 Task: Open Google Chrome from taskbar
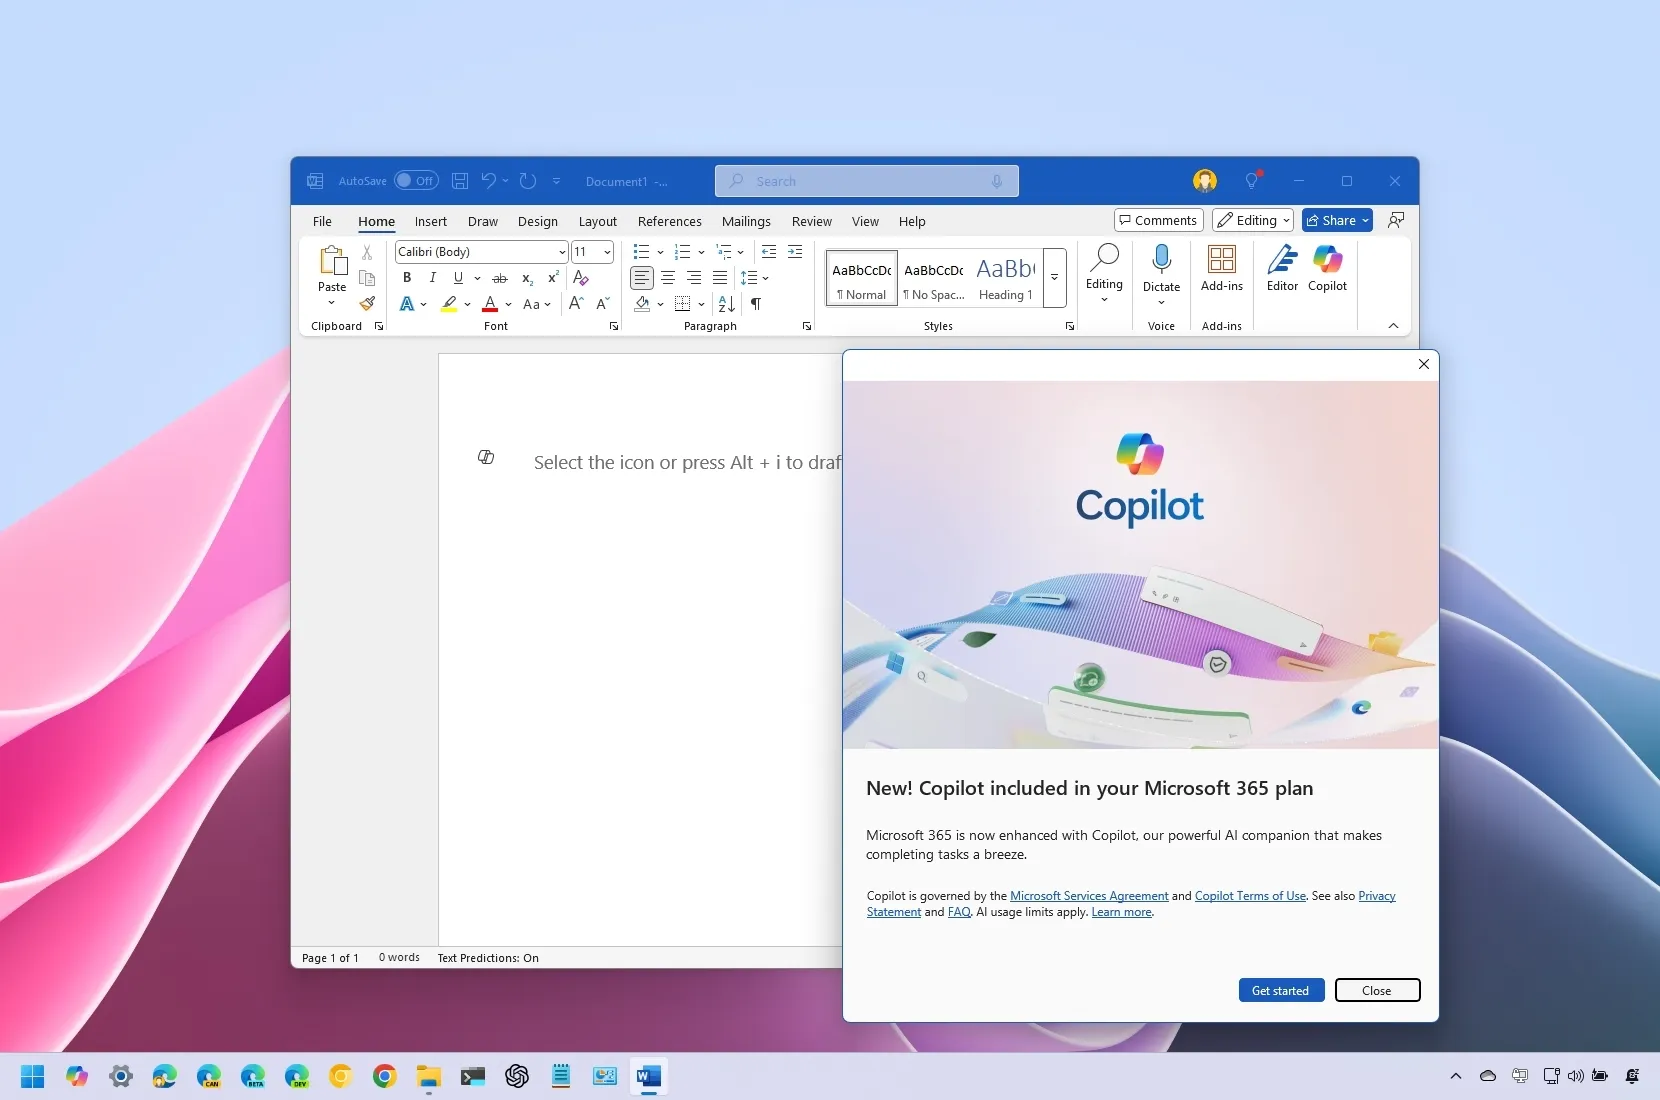point(385,1076)
